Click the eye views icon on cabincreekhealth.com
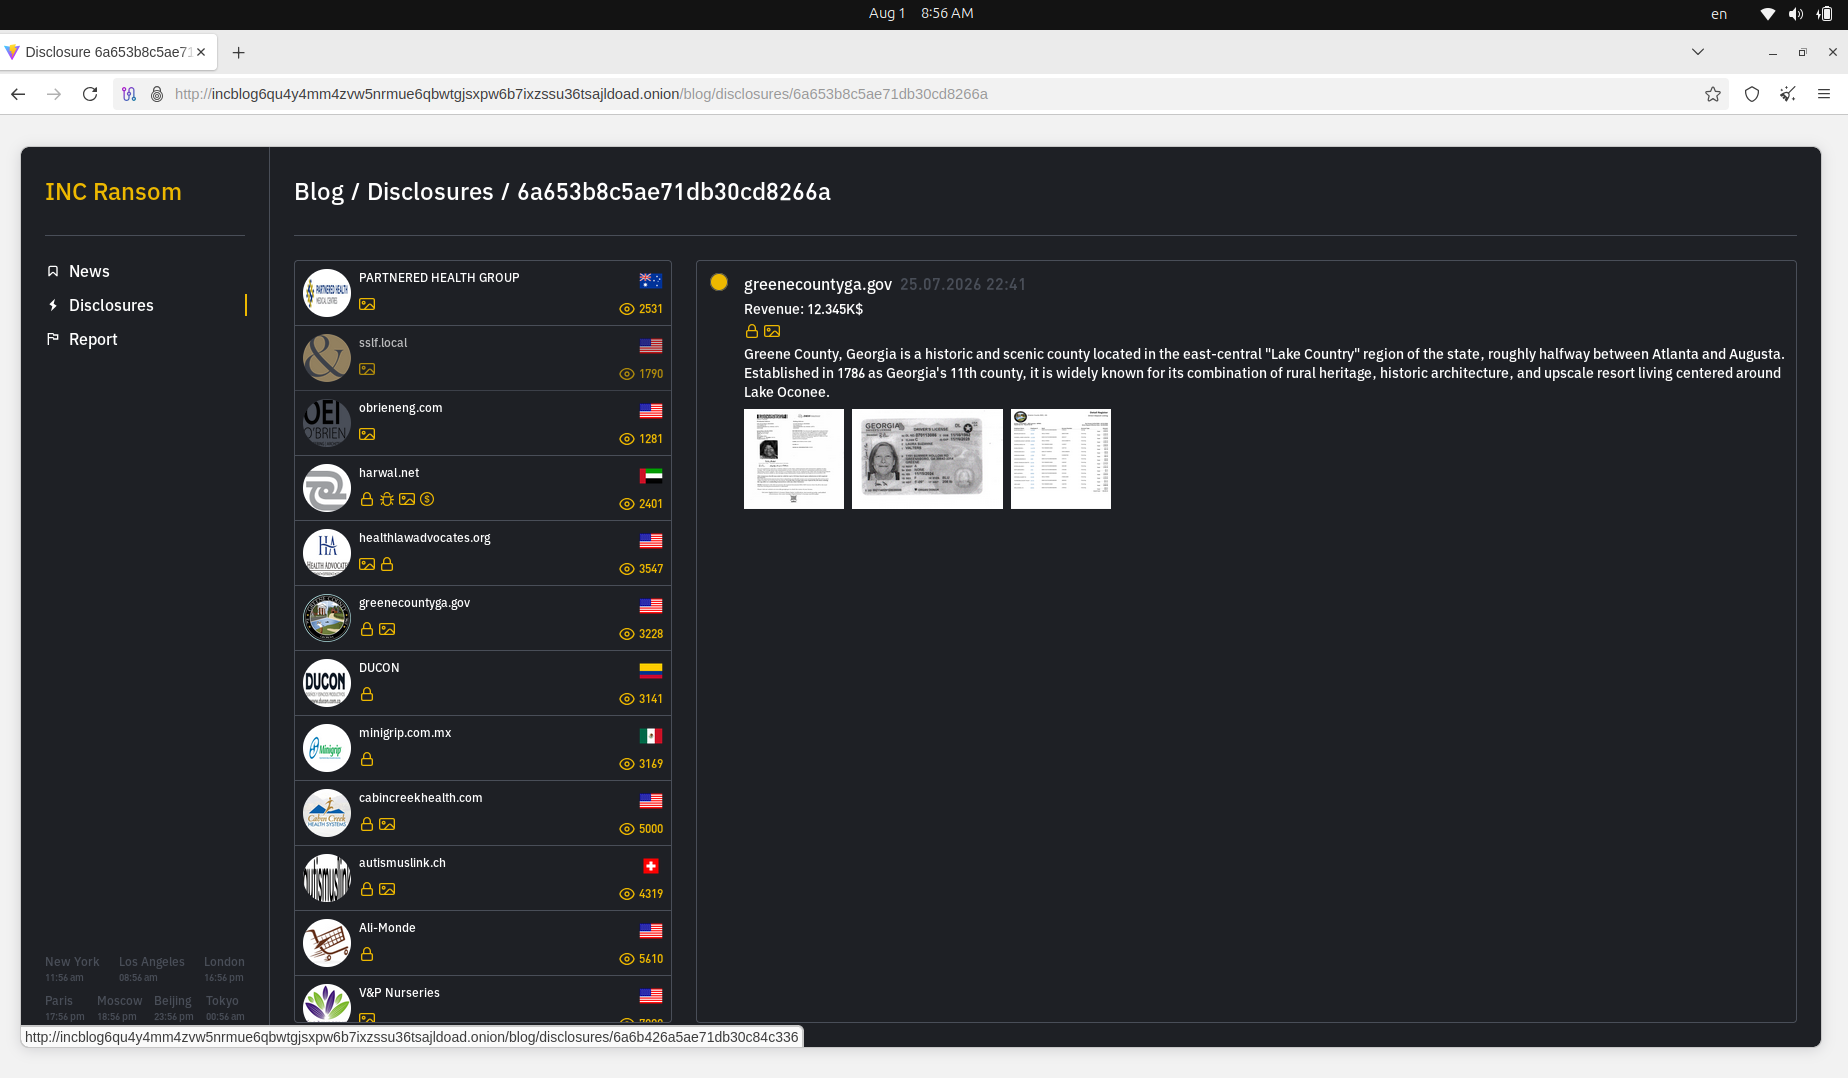 [x=627, y=829]
